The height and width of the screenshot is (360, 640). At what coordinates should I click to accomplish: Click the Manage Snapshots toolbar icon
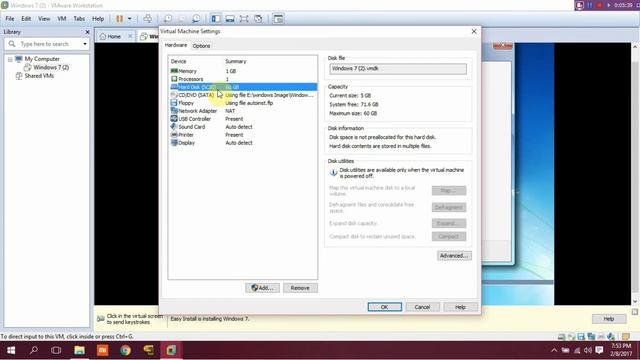coord(196,19)
